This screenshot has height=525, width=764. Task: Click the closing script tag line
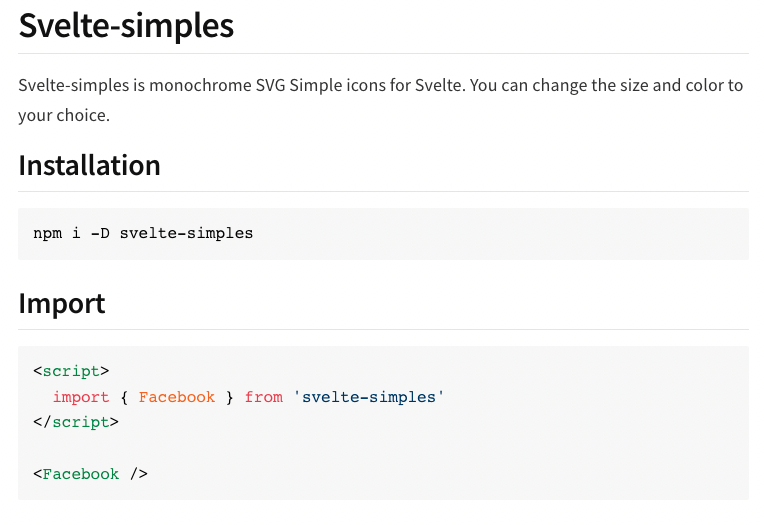pyautogui.click(x=76, y=422)
